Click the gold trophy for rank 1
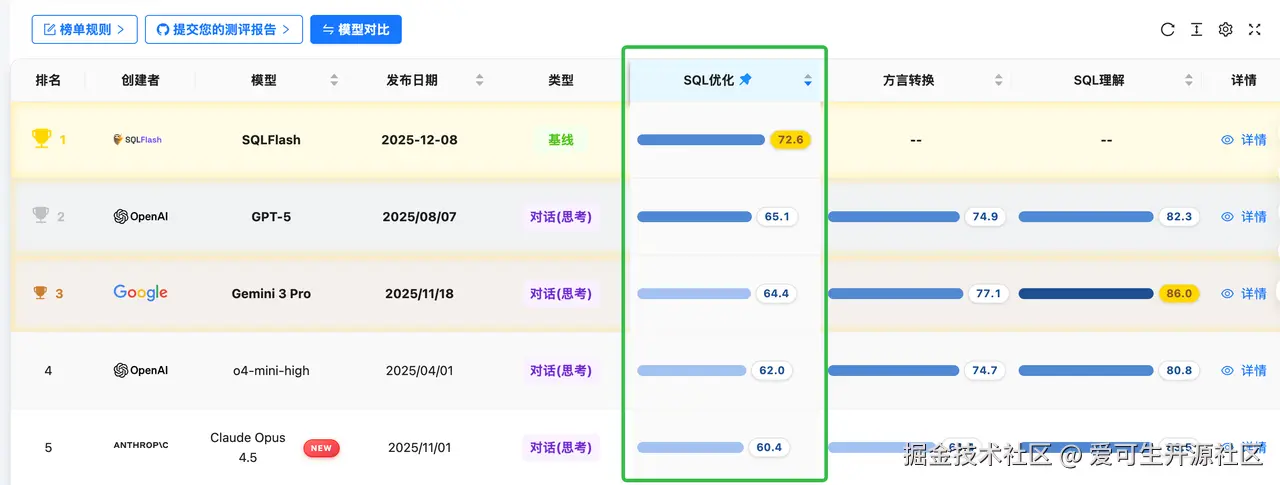Screen dimensions: 1280x485 pyautogui.click(x=41, y=140)
